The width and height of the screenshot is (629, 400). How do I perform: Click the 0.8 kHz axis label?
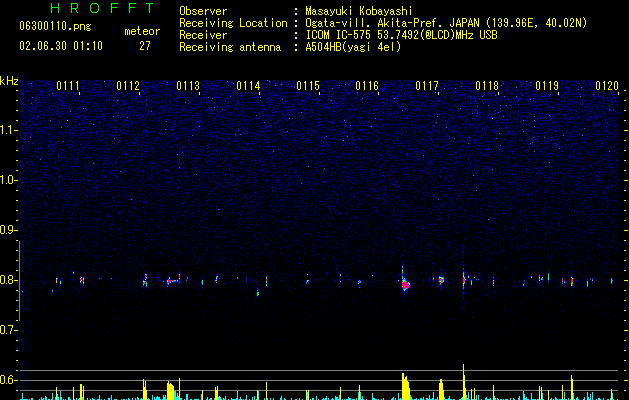point(8,280)
